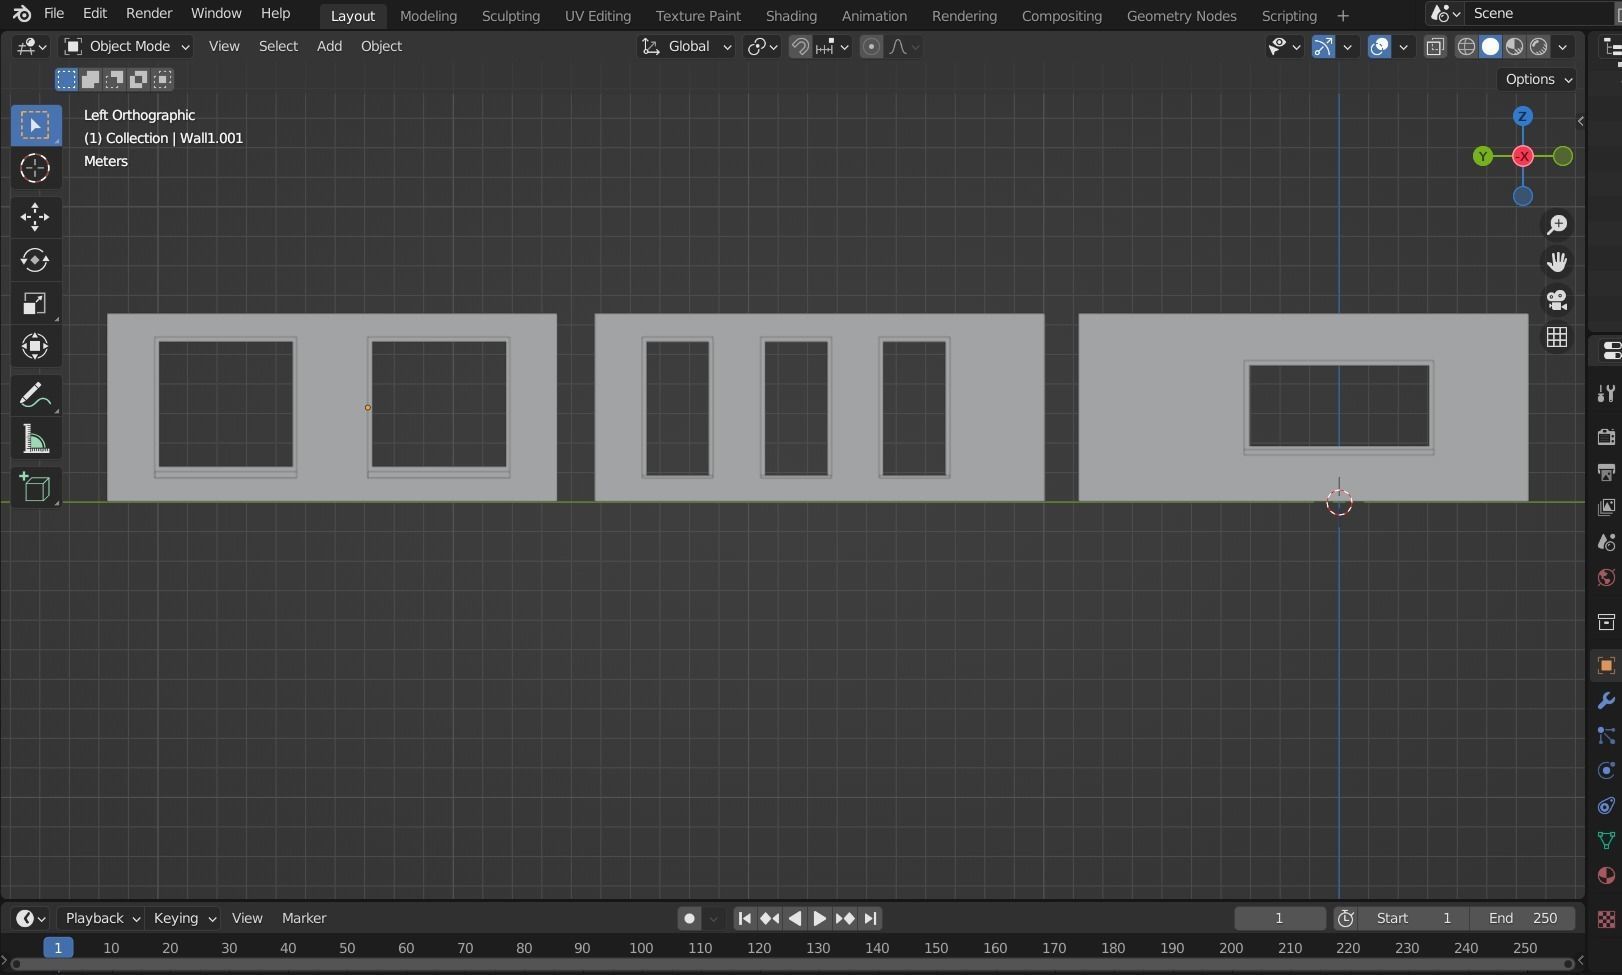The height and width of the screenshot is (975, 1622).
Task: Select the Annotate tool
Action: coord(35,394)
